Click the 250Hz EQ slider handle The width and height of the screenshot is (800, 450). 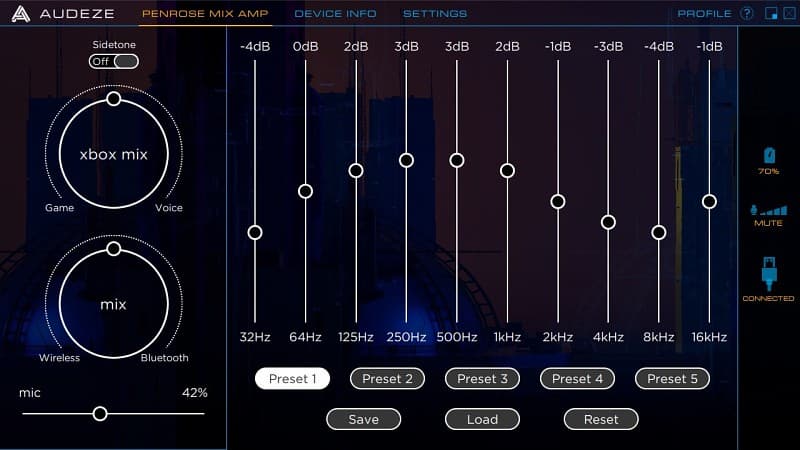[x=406, y=160]
